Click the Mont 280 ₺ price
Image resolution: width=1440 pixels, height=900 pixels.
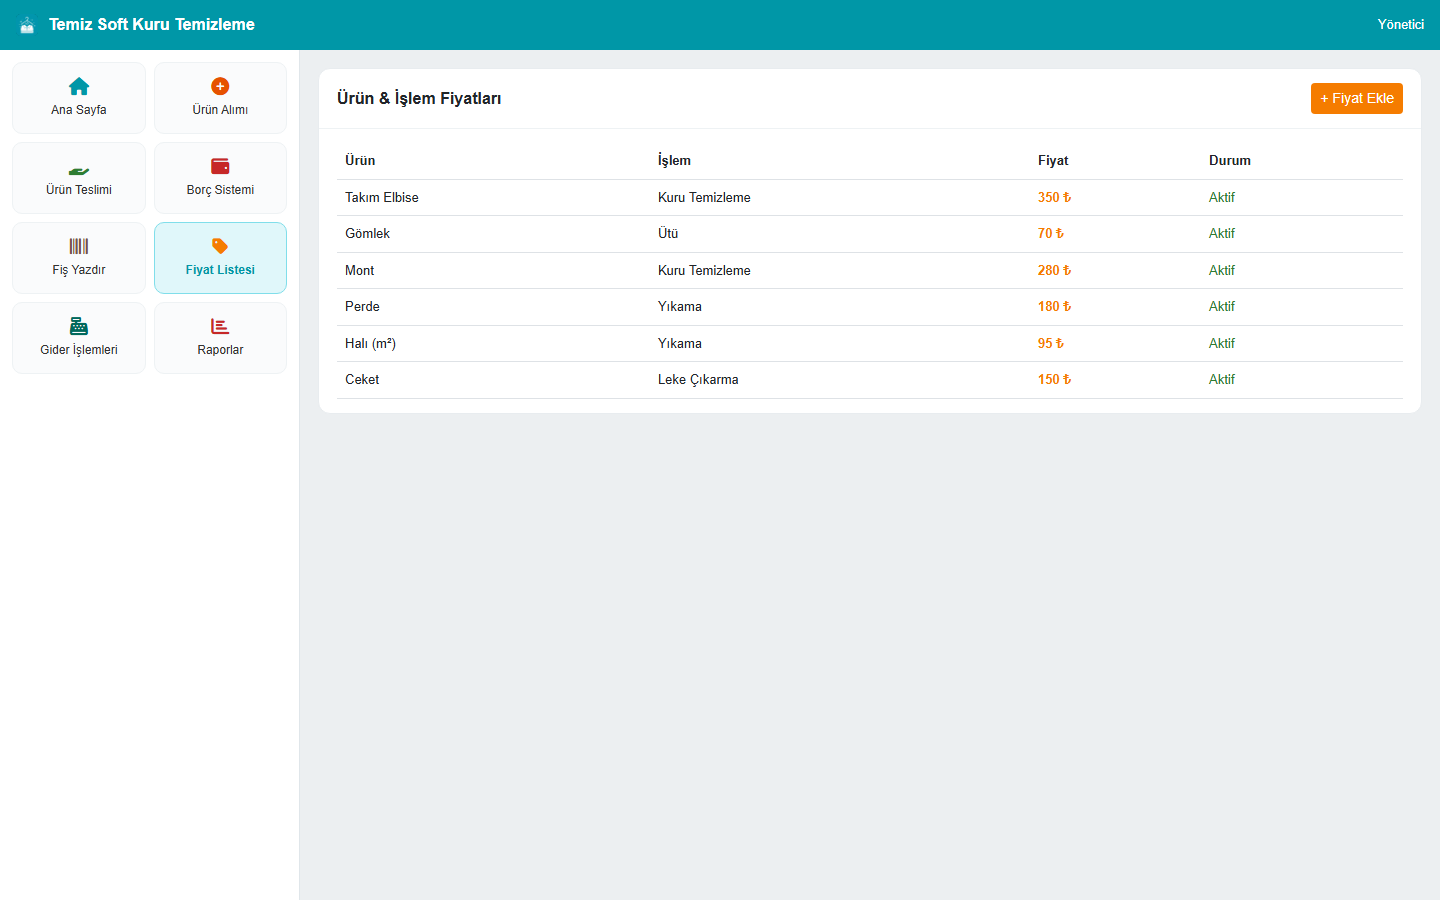(x=1054, y=270)
